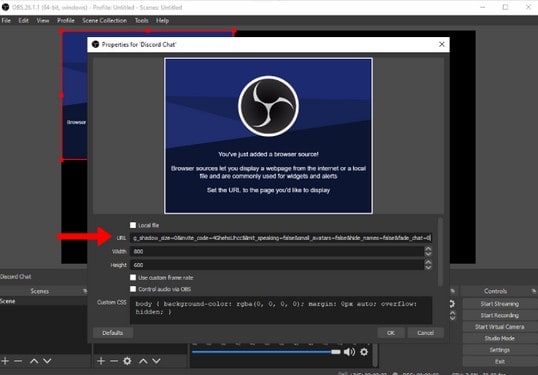Move scene up with arrow icon
This screenshot has width=538, height=375.
click(34, 361)
